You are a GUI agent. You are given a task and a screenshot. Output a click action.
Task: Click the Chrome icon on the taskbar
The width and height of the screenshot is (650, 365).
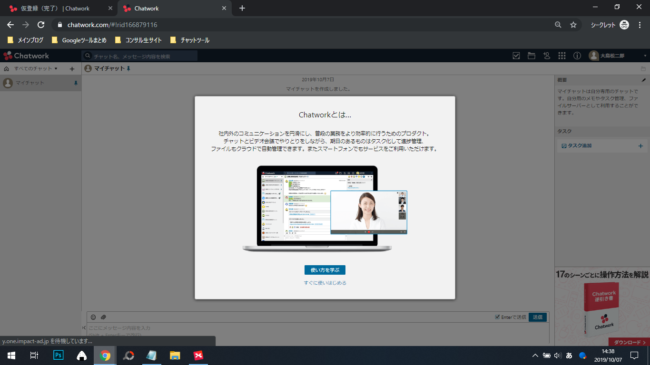(x=105, y=355)
